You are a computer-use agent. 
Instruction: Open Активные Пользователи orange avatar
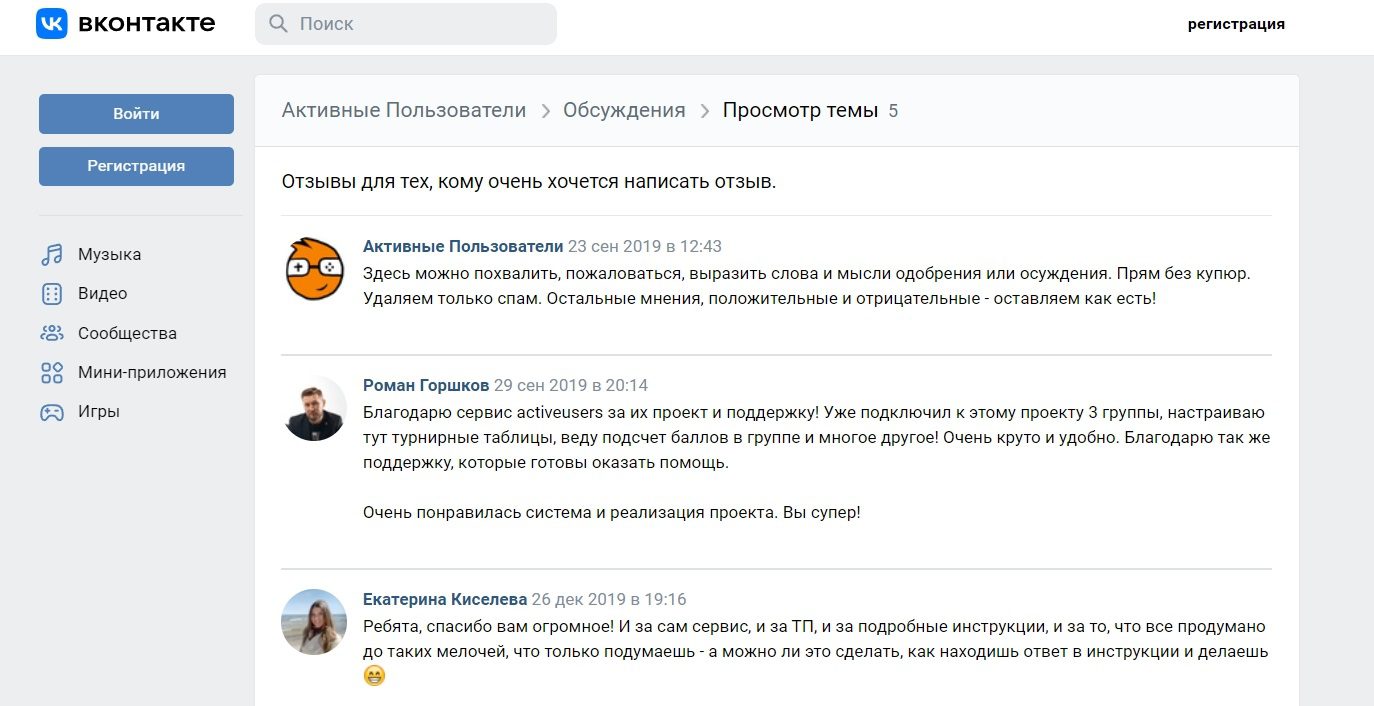315,269
